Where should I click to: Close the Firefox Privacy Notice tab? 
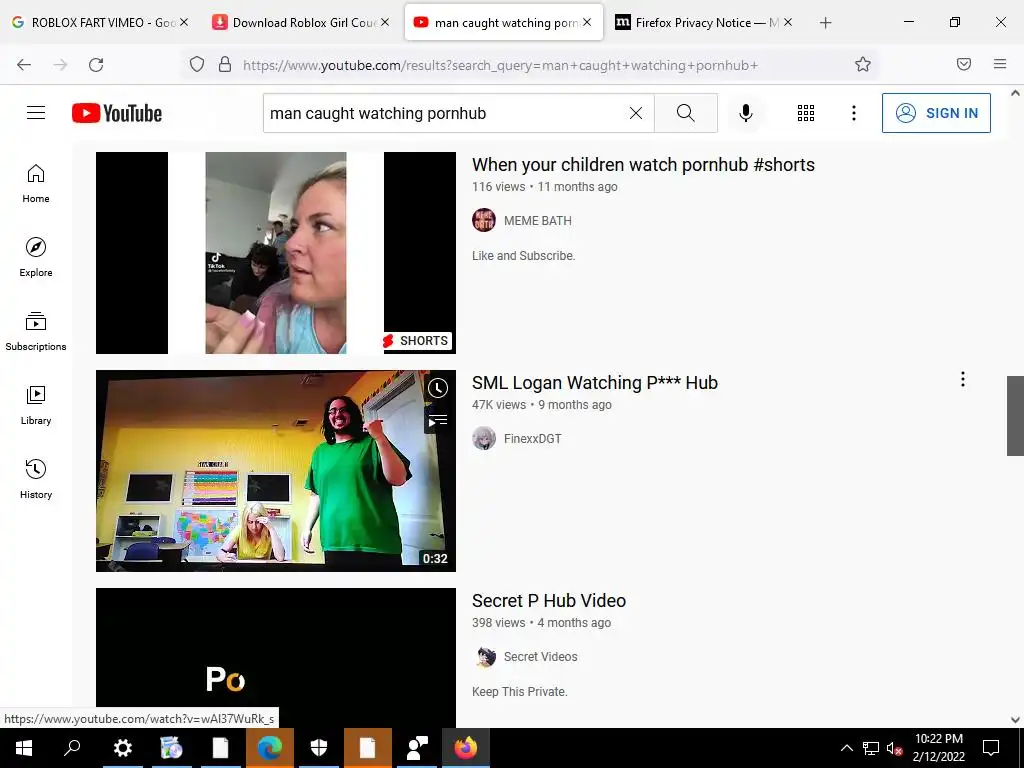pyautogui.click(x=788, y=22)
